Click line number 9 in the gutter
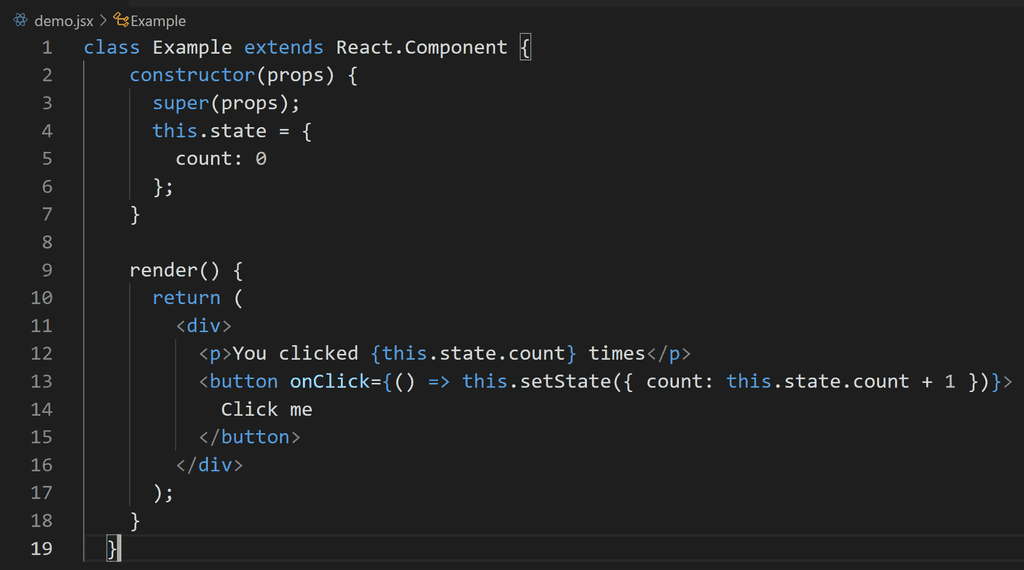 pyautogui.click(x=46, y=270)
